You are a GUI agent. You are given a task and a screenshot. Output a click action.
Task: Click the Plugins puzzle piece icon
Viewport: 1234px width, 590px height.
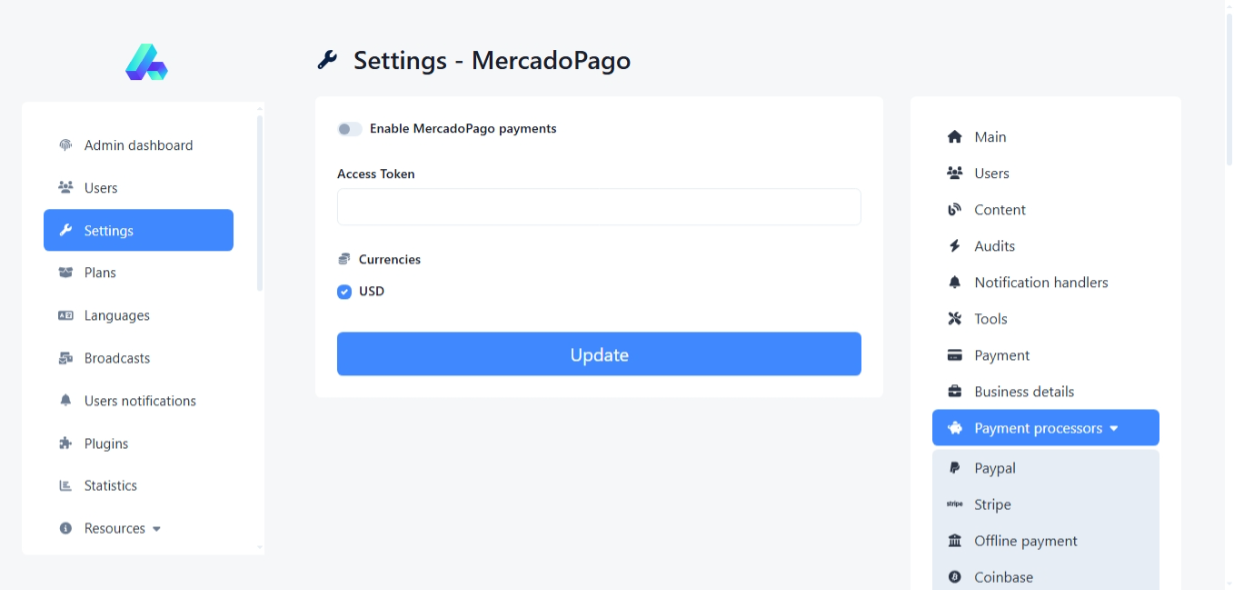click(66, 443)
